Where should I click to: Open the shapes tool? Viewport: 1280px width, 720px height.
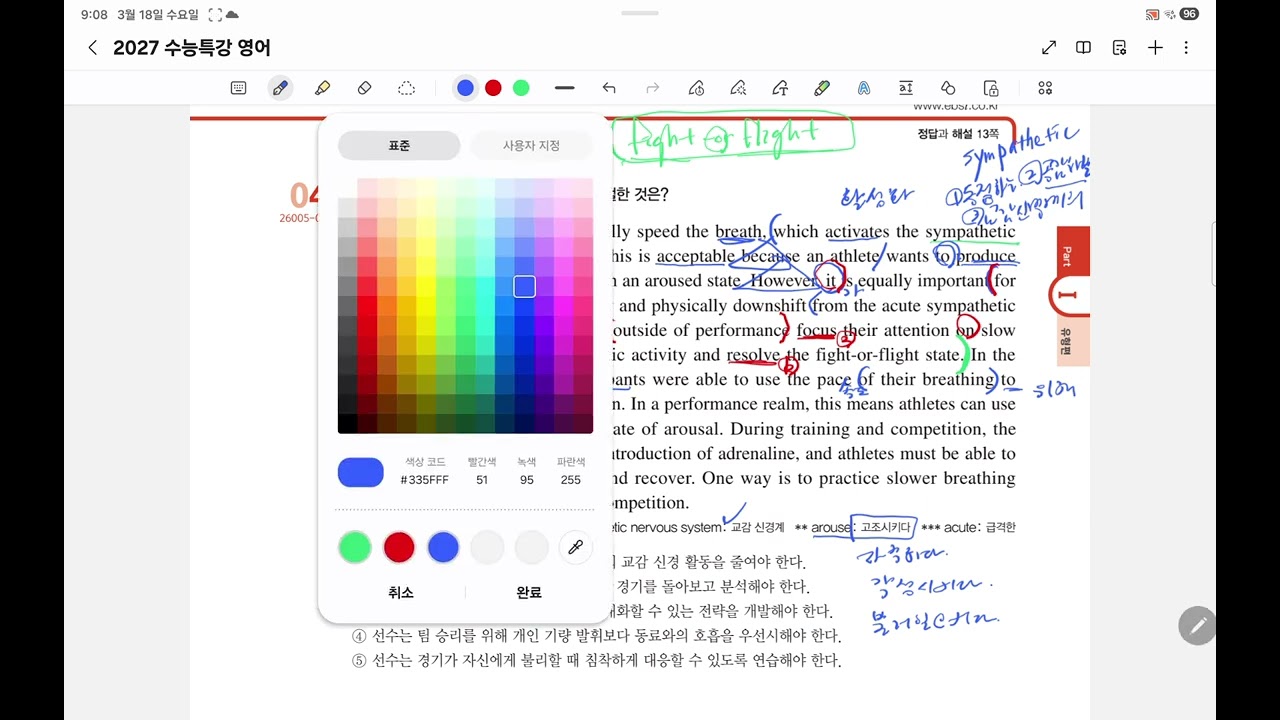pos(948,88)
